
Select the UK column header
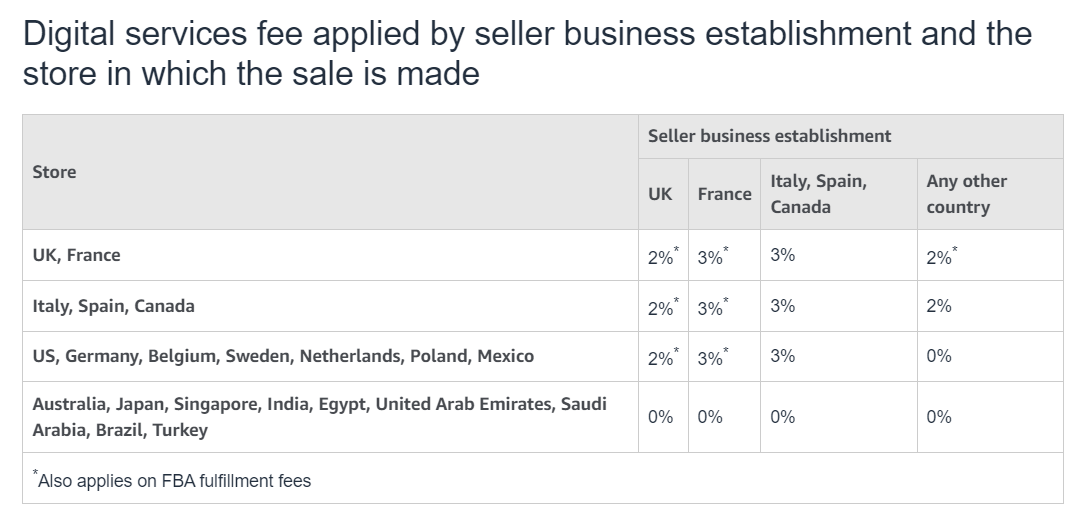[x=660, y=194]
